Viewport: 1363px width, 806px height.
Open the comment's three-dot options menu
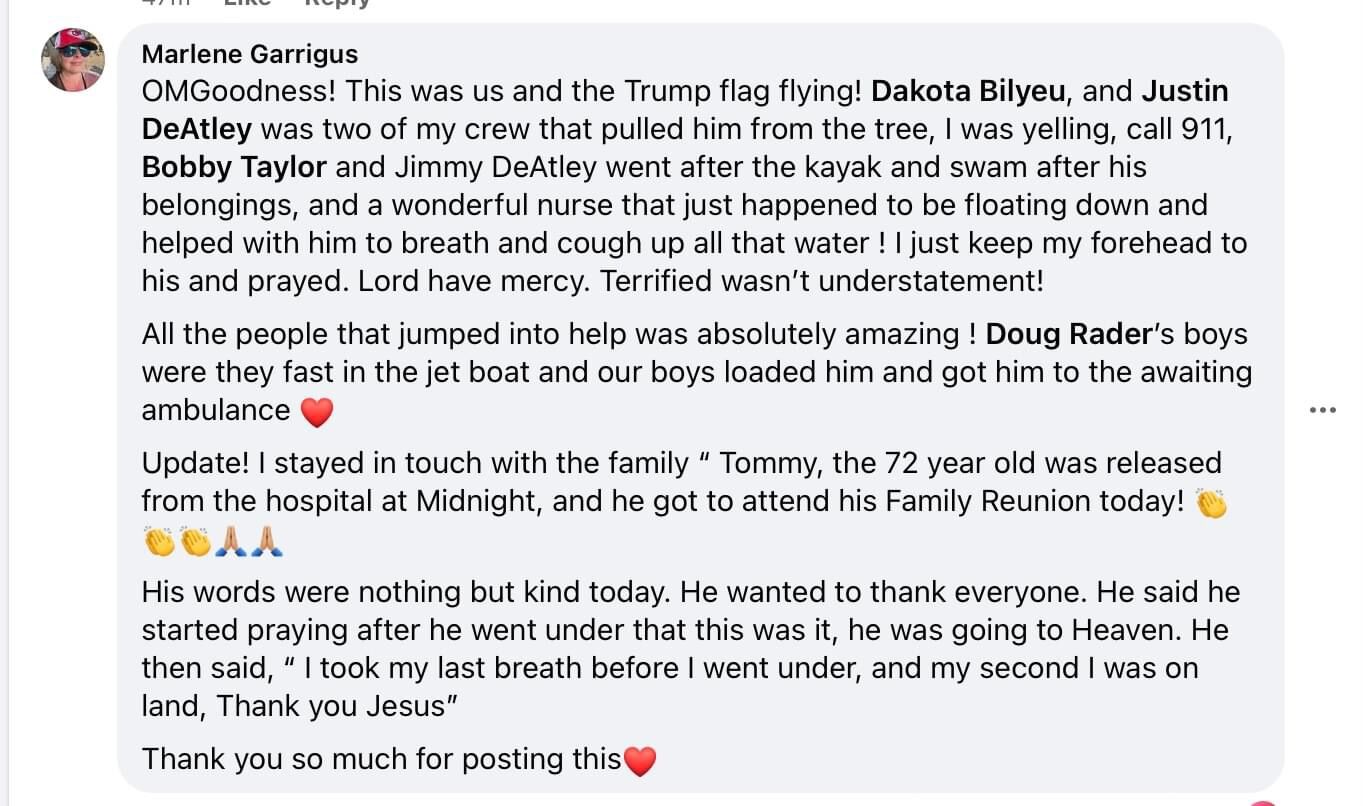point(1322,410)
